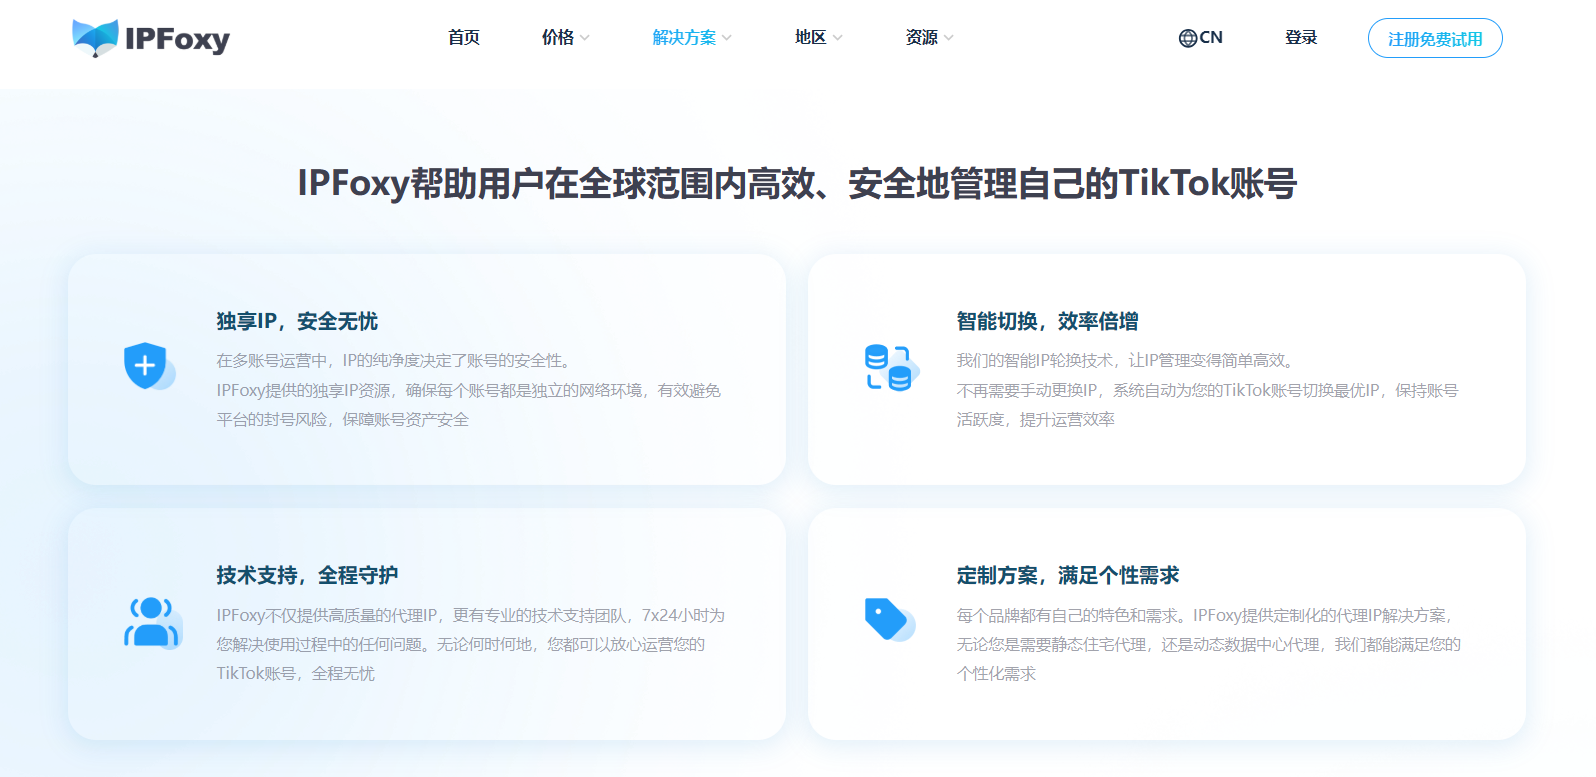Image resolution: width=1596 pixels, height=777 pixels.
Task: Click the text 平台的封号风险，保障账号资产安全
Action: 343,419
